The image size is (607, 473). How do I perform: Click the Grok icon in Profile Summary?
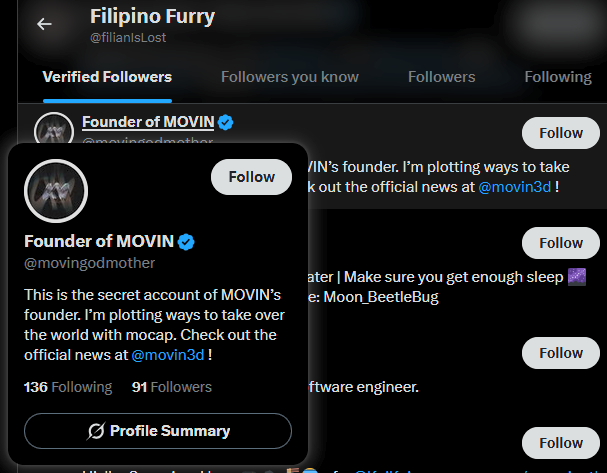(97, 431)
